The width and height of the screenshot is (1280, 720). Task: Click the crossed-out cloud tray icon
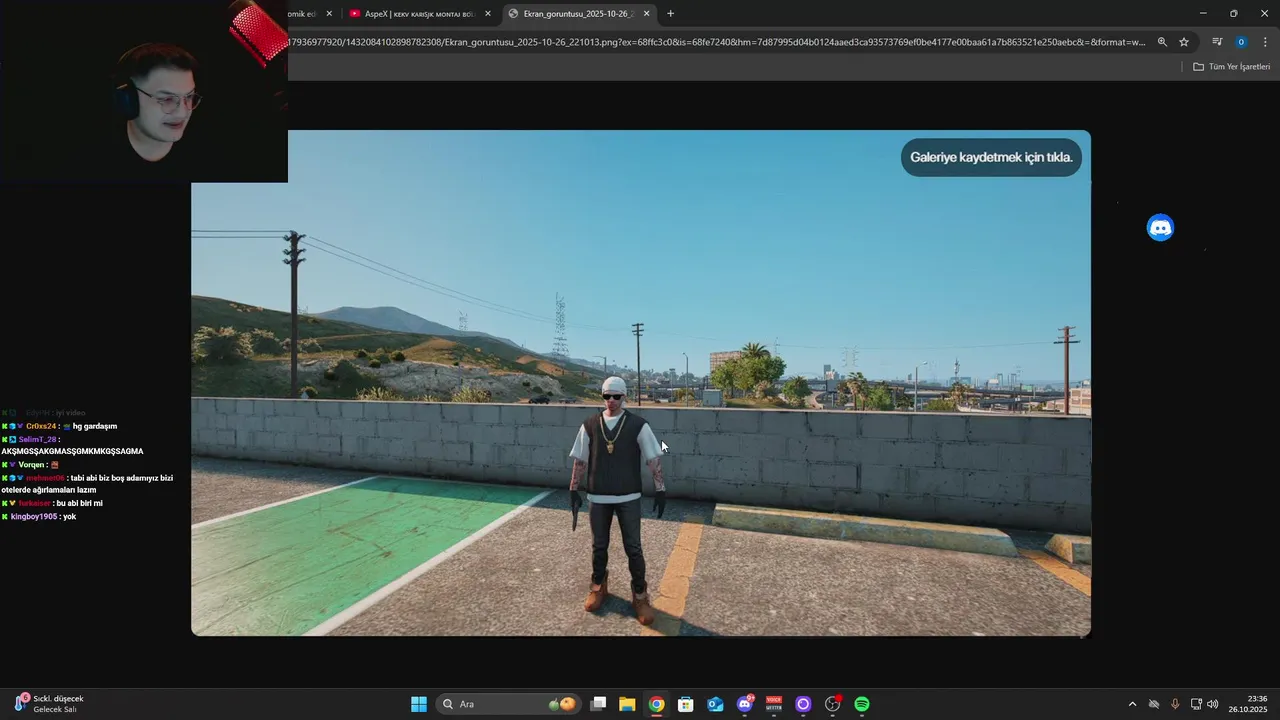point(1153,704)
